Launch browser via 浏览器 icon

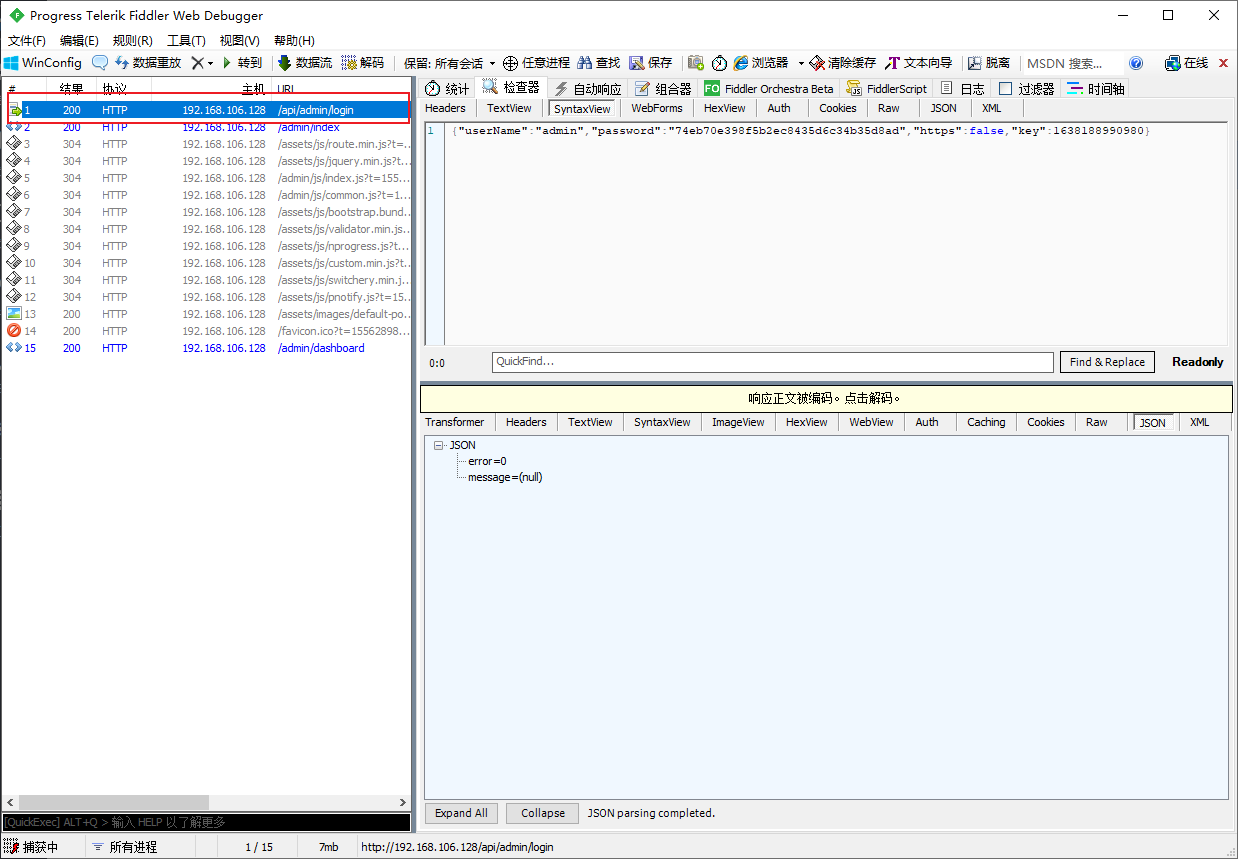click(x=760, y=63)
